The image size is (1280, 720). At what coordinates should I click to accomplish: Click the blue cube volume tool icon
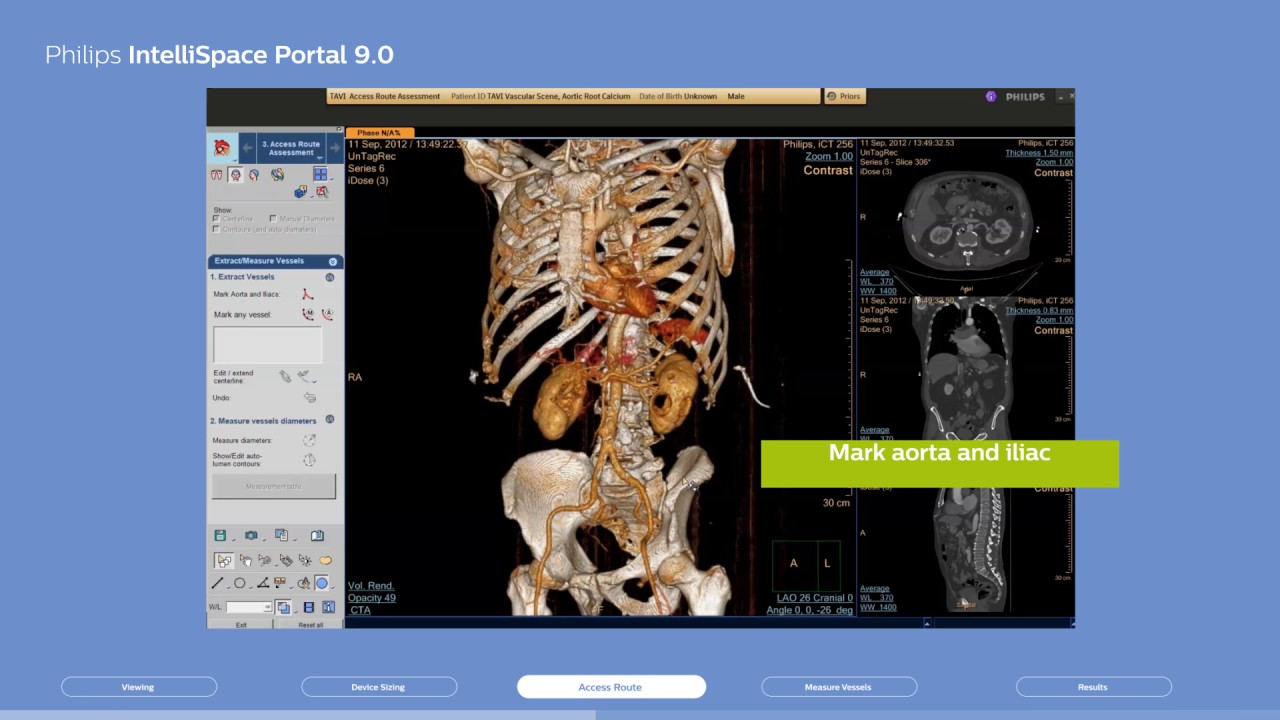click(300, 192)
